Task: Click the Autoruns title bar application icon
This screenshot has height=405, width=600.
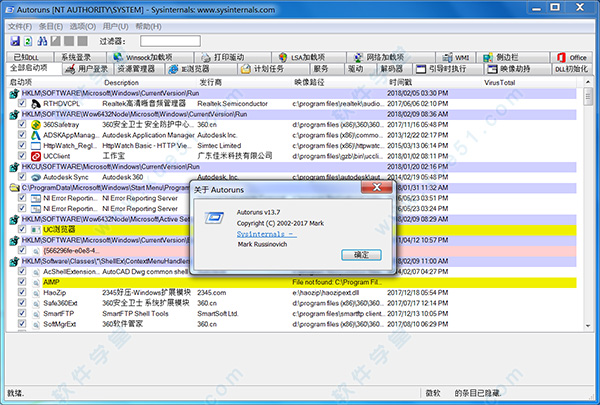Action: coord(9,9)
